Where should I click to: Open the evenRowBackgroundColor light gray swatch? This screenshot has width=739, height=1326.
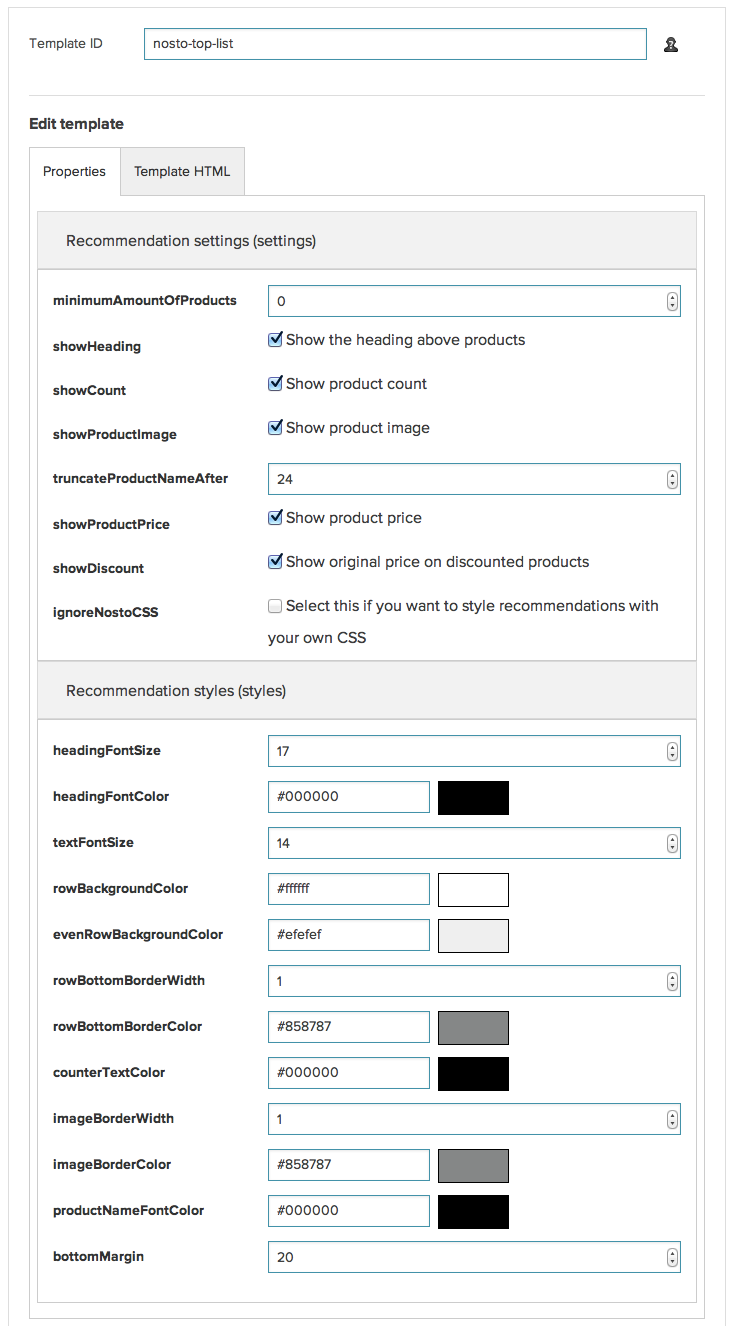pyautogui.click(x=473, y=936)
